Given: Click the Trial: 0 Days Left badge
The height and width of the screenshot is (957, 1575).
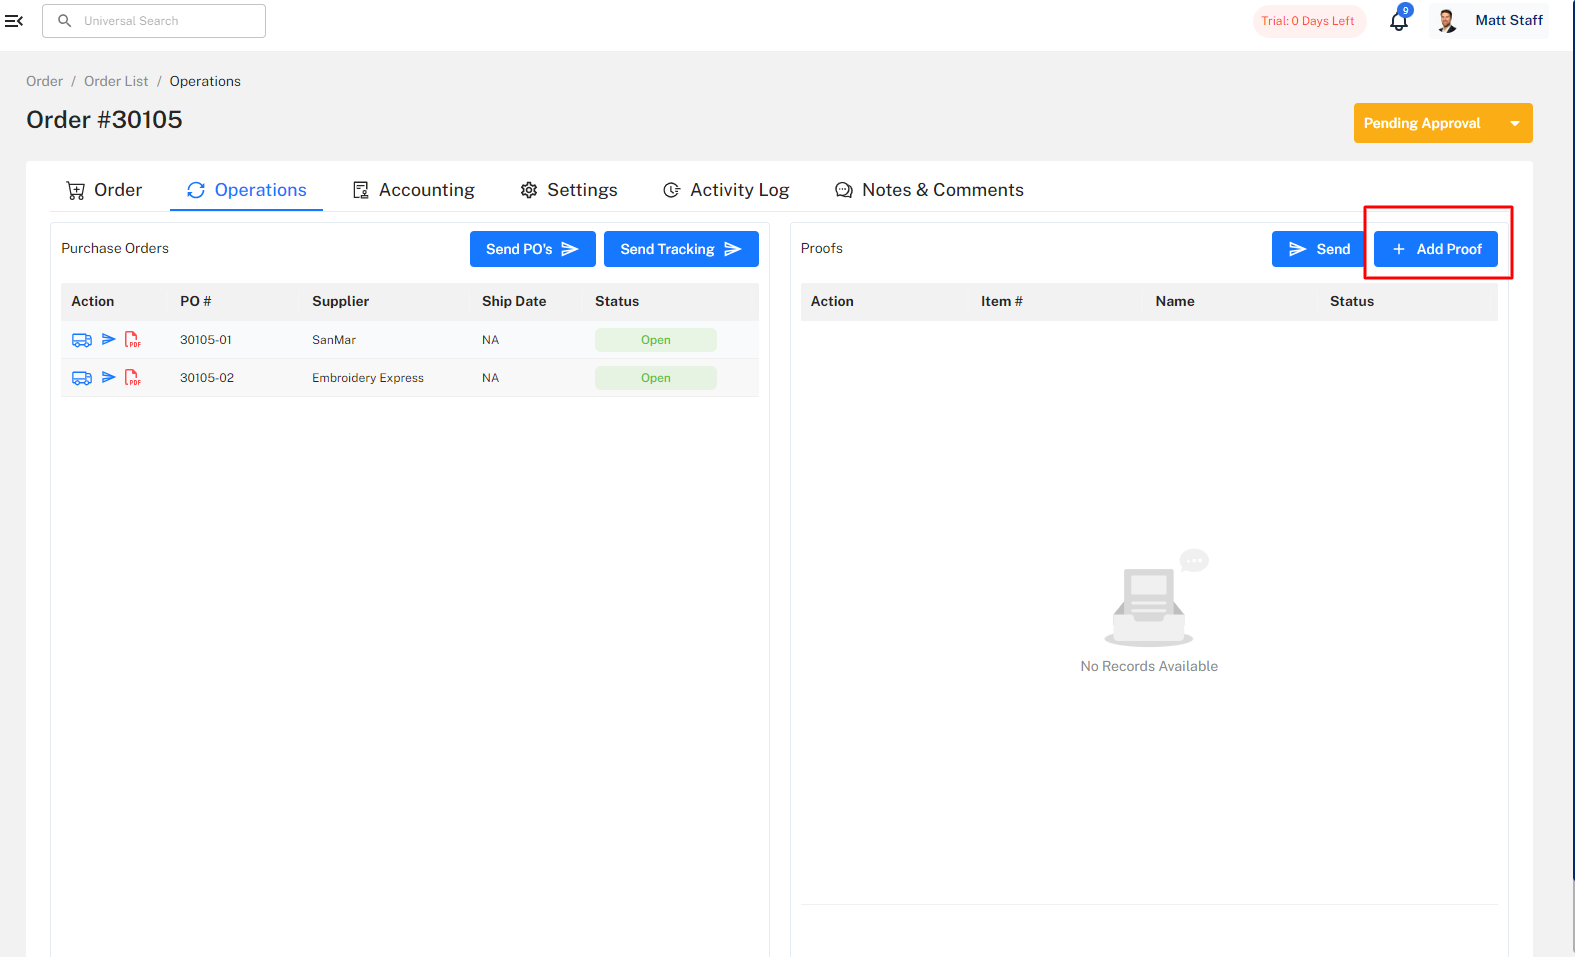Looking at the screenshot, I should tap(1308, 21).
